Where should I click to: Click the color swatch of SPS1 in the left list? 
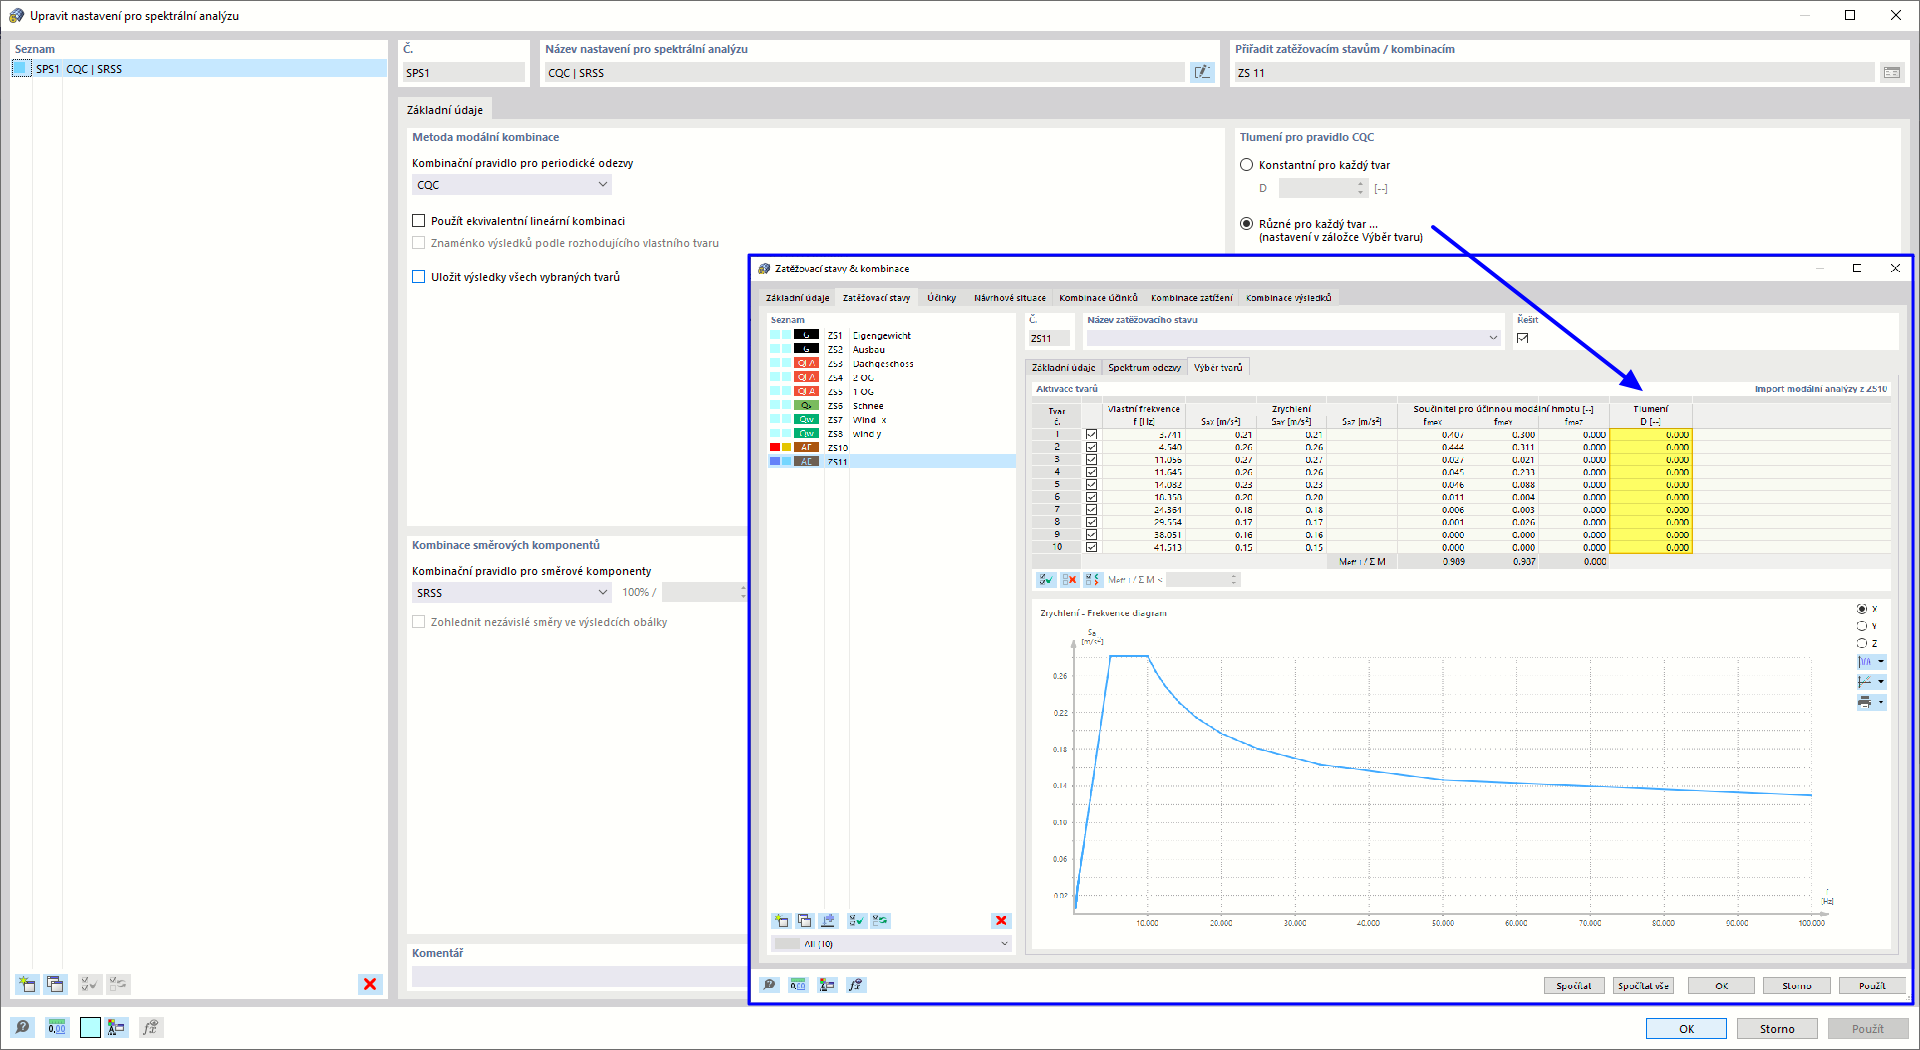click(x=22, y=68)
